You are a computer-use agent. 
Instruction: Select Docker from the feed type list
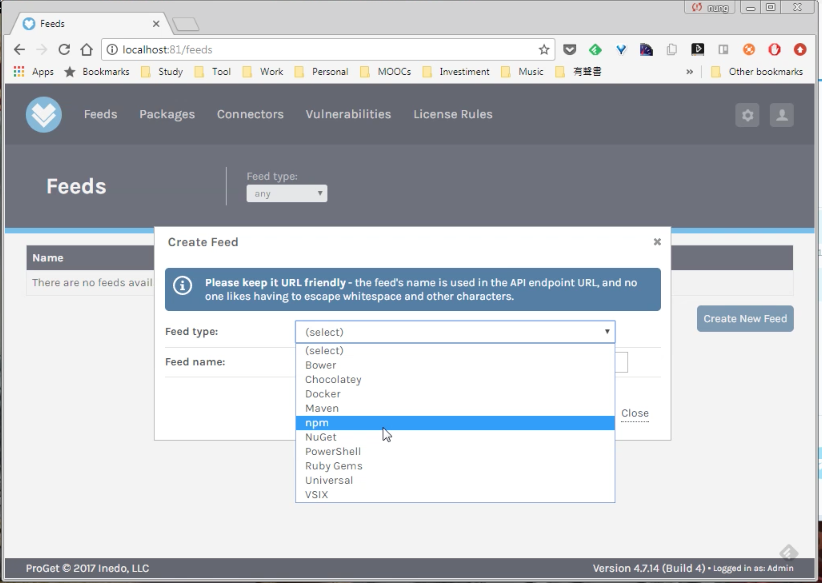click(x=455, y=394)
